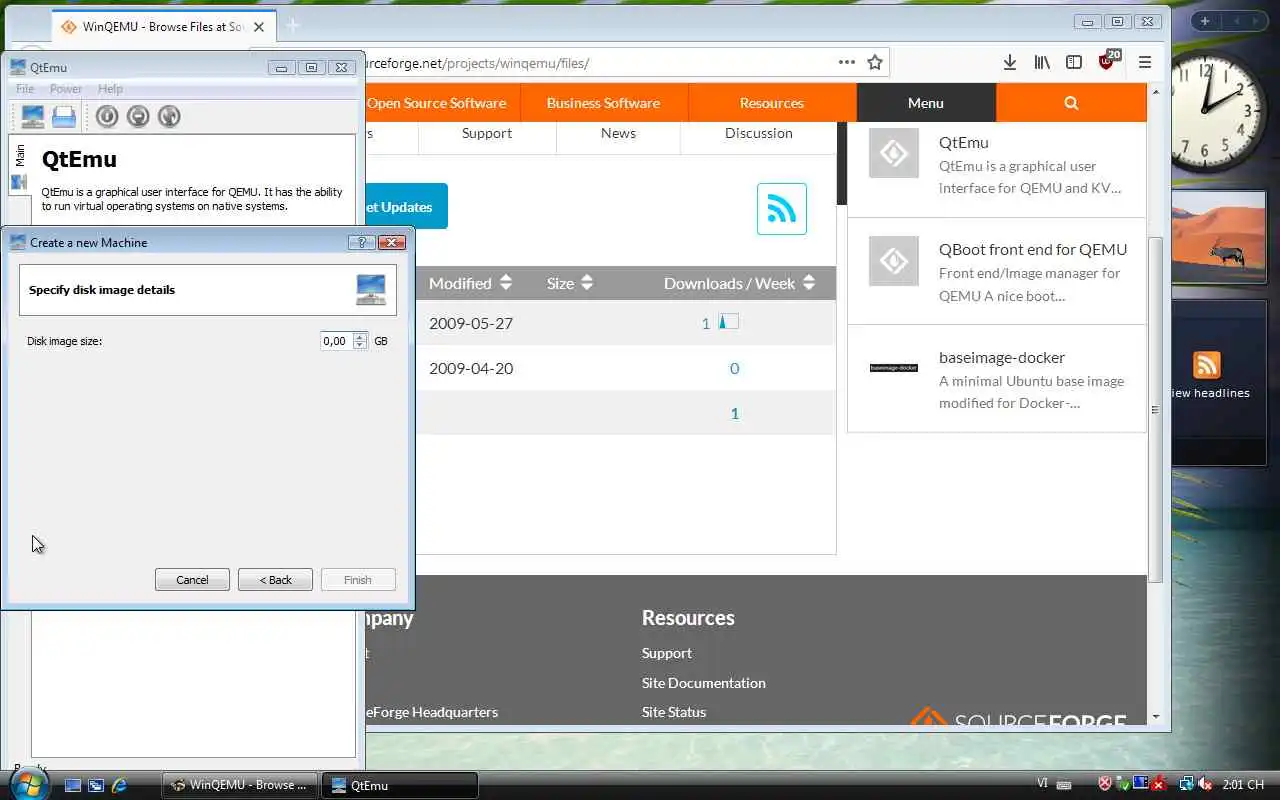This screenshot has width=1280, height=800.
Task: Click the Get Updates blue button
Action: (x=404, y=207)
